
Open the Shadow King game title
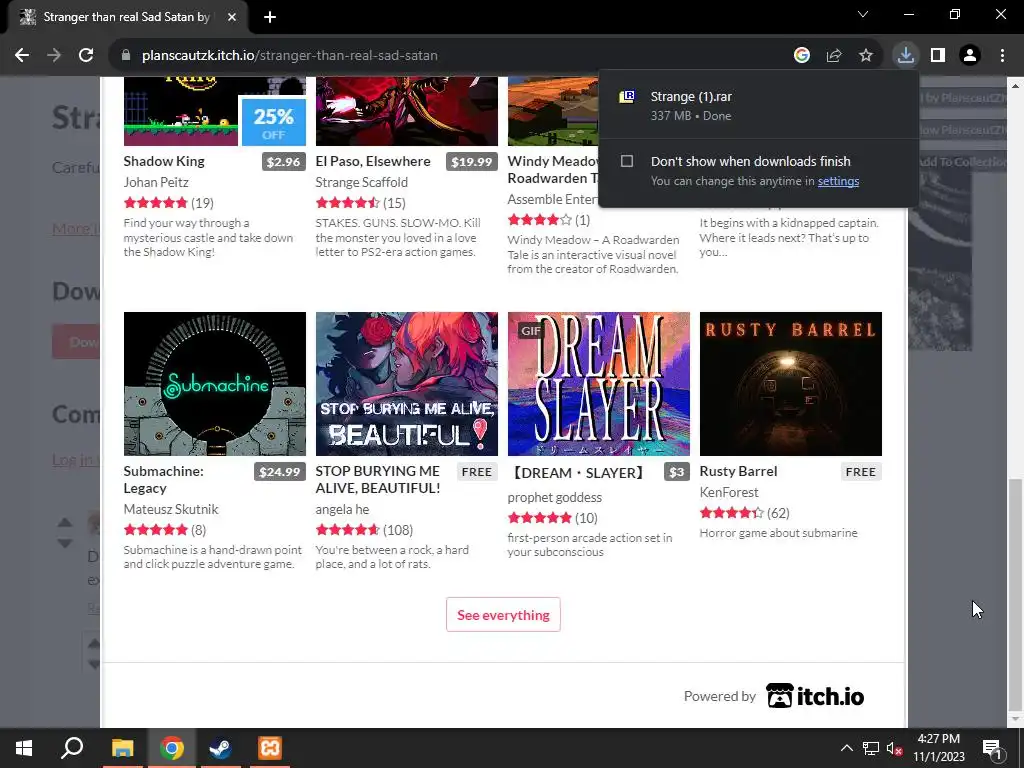coord(164,161)
